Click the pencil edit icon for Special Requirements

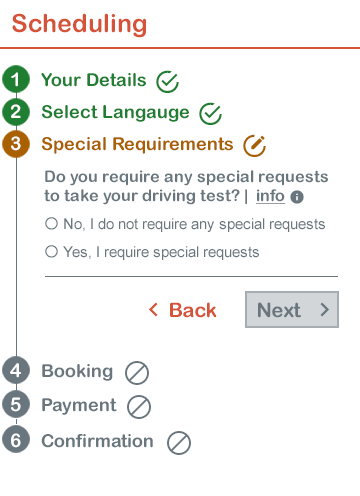click(x=254, y=146)
